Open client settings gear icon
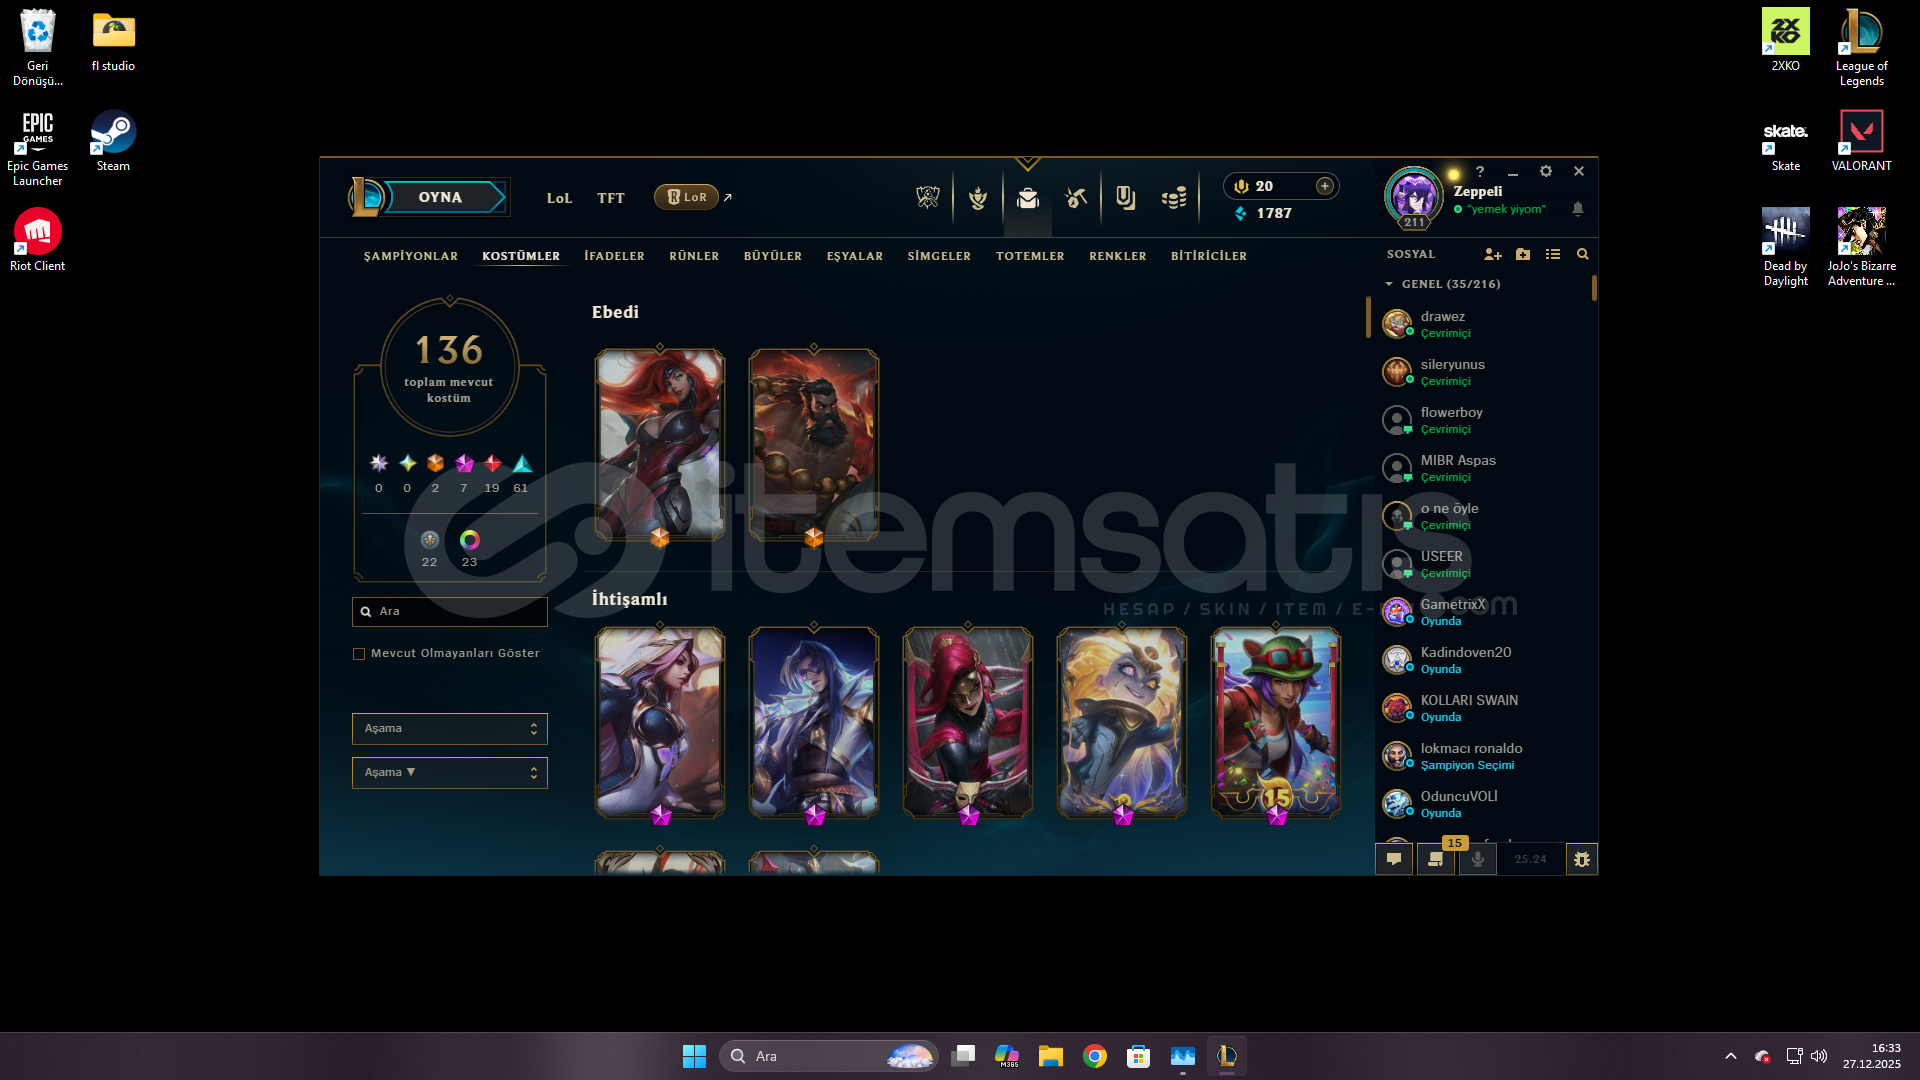Viewport: 1920px width, 1080px height. pos(1546,172)
